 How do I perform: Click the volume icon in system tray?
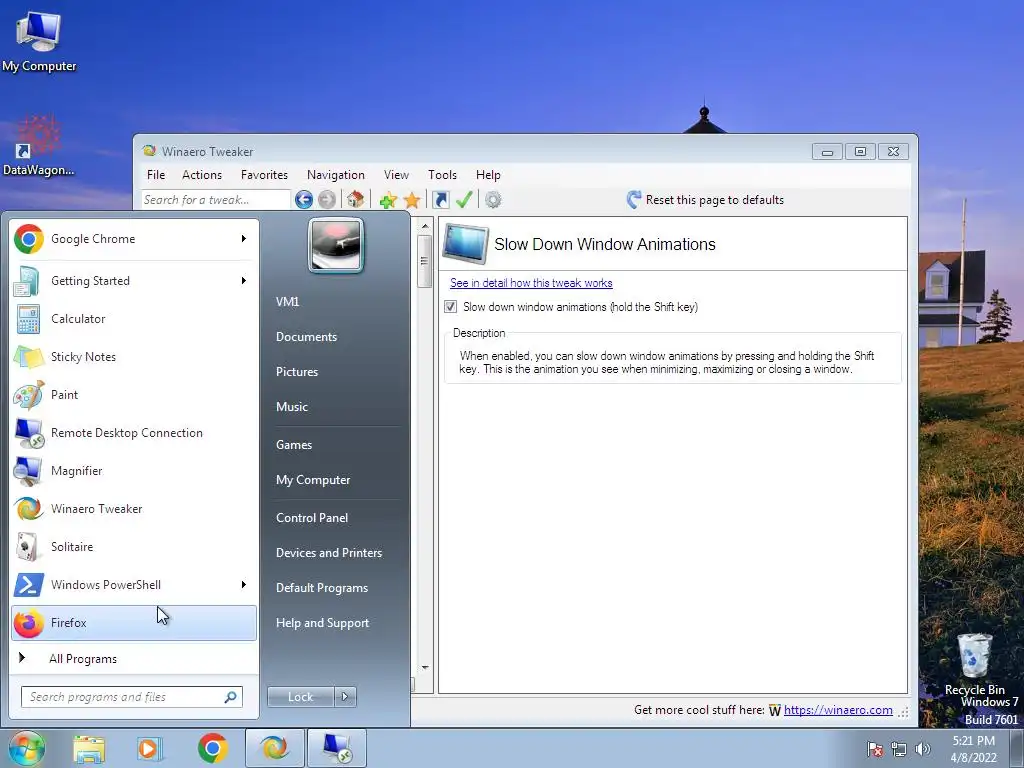pos(923,749)
